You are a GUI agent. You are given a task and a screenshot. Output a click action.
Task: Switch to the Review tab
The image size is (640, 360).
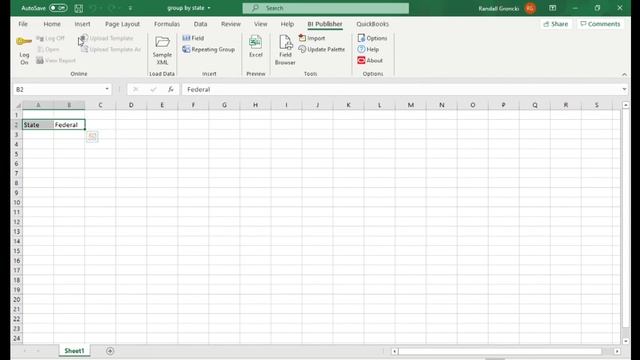[x=231, y=24]
